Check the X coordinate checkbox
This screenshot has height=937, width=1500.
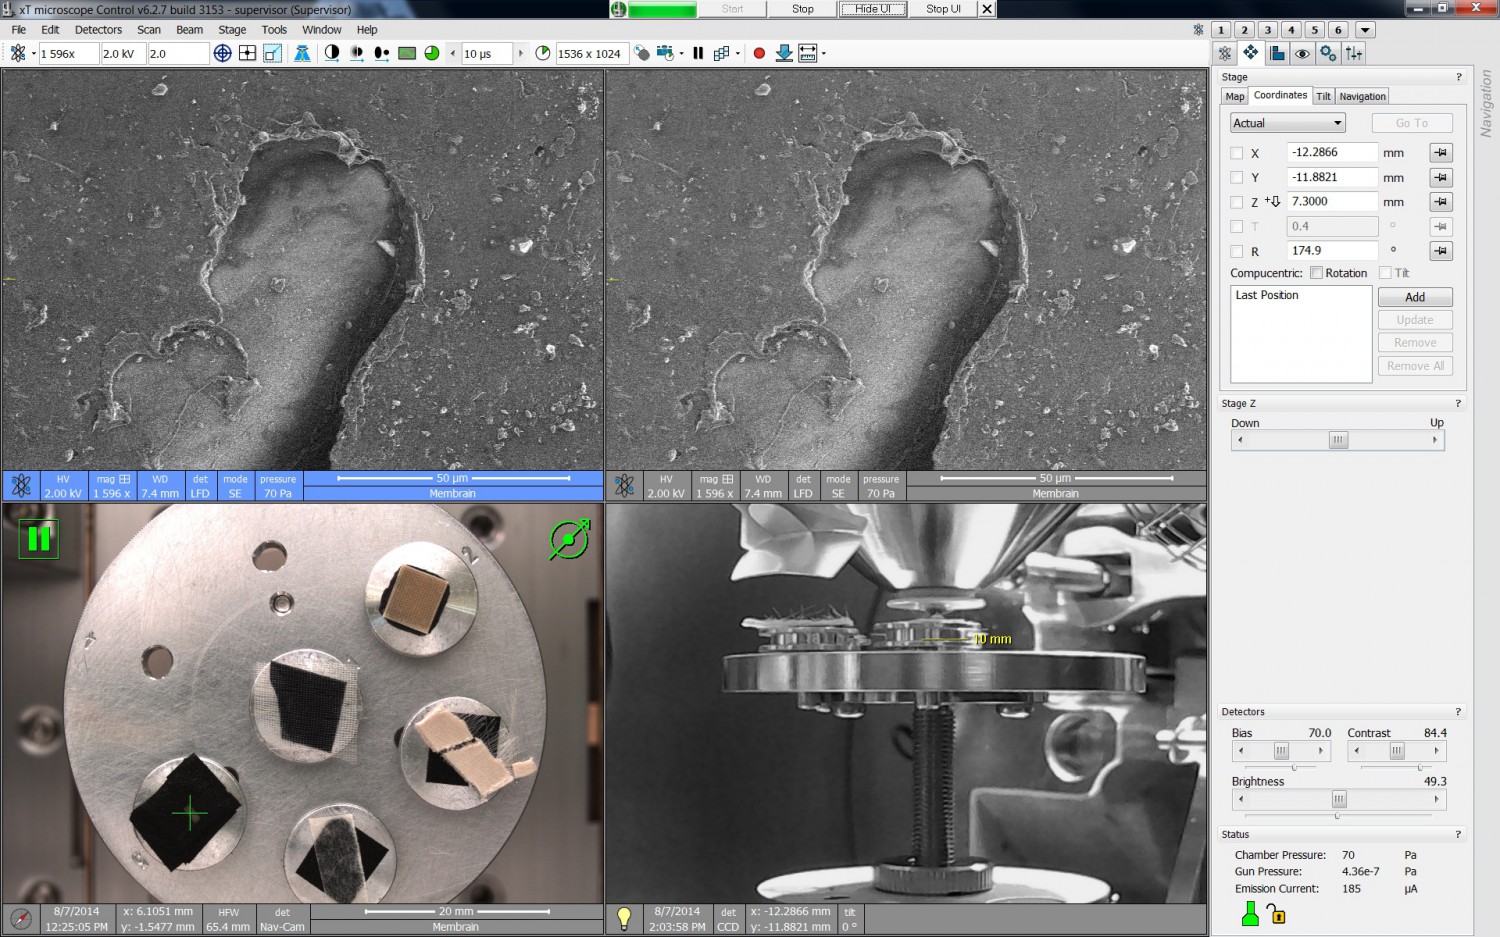click(x=1237, y=153)
